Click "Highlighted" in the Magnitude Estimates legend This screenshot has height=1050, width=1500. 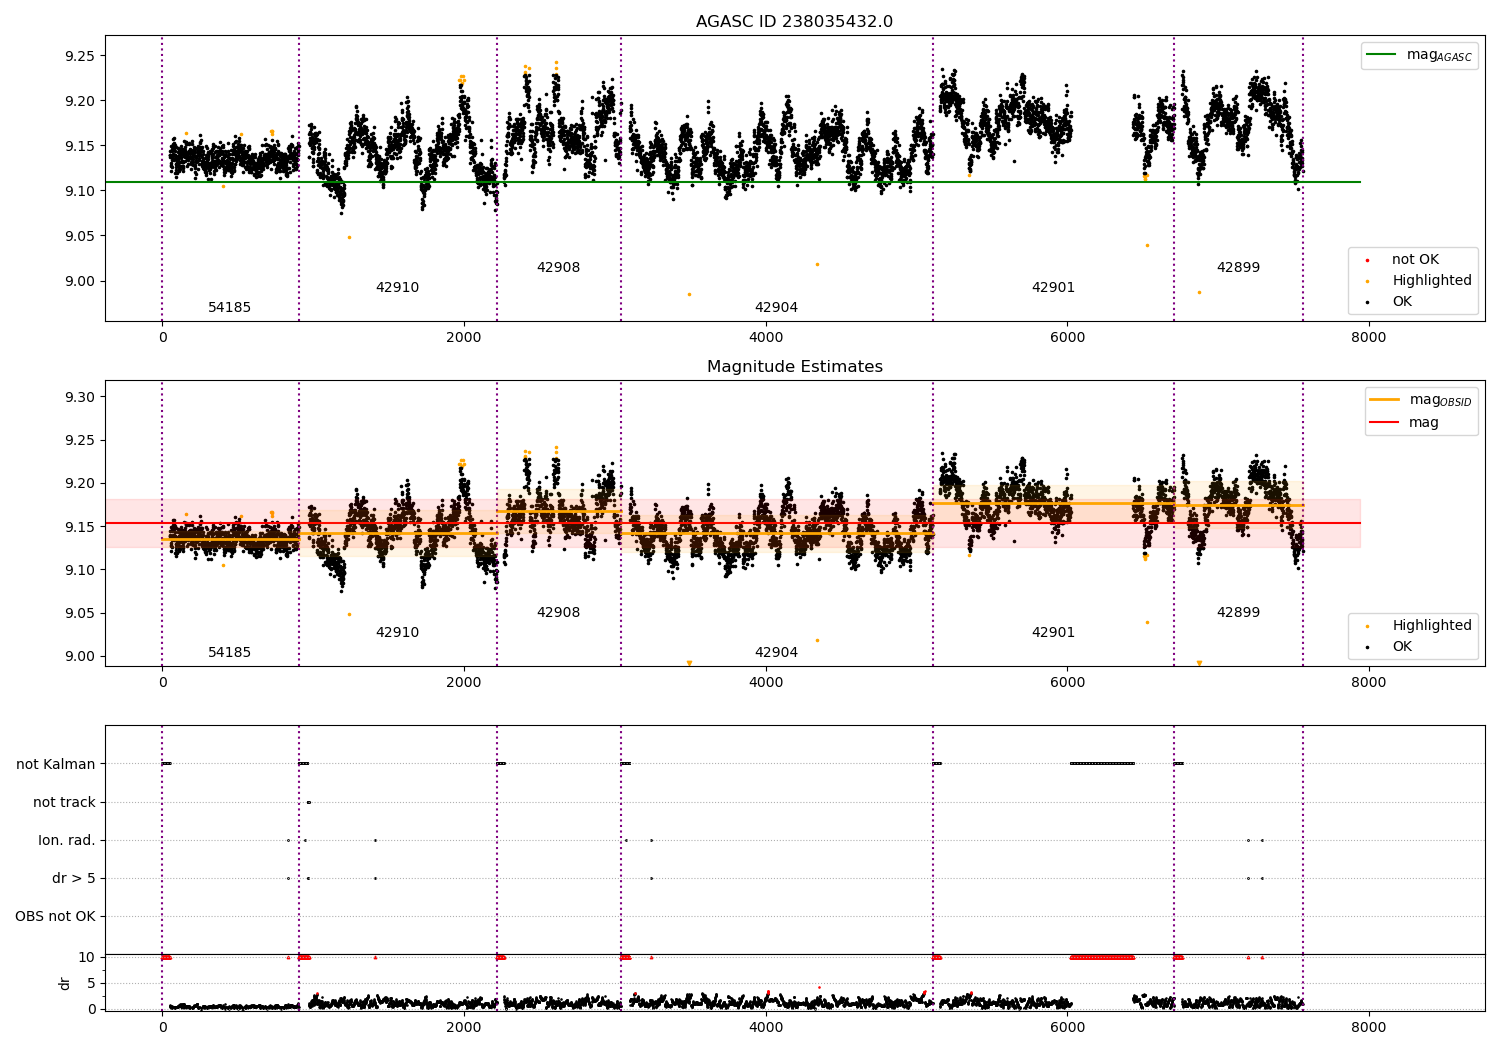(1432, 626)
